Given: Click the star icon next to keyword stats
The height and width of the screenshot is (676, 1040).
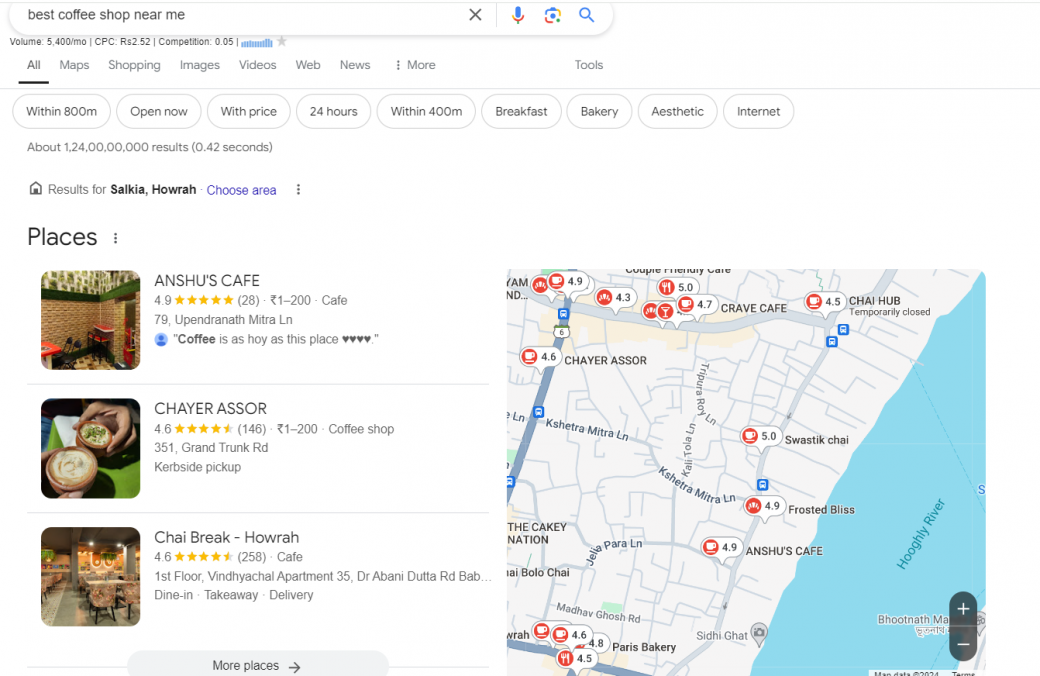Looking at the screenshot, I should (282, 42).
